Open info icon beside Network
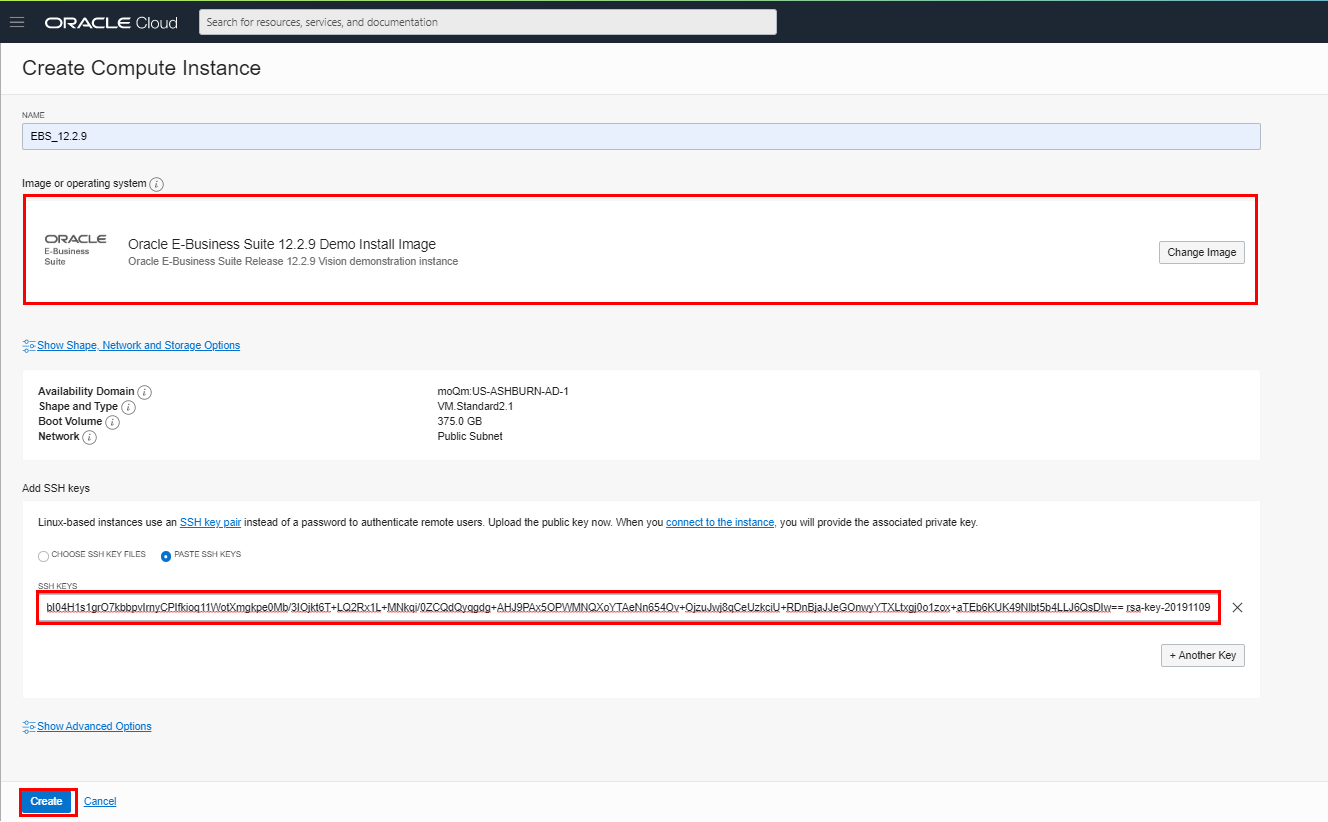This screenshot has height=822, width=1328. pos(90,437)
